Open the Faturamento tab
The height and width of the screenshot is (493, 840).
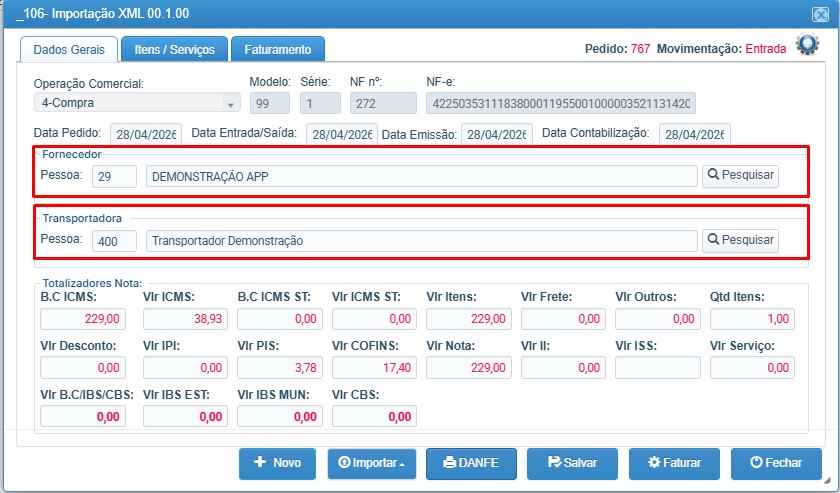[278, 49]
